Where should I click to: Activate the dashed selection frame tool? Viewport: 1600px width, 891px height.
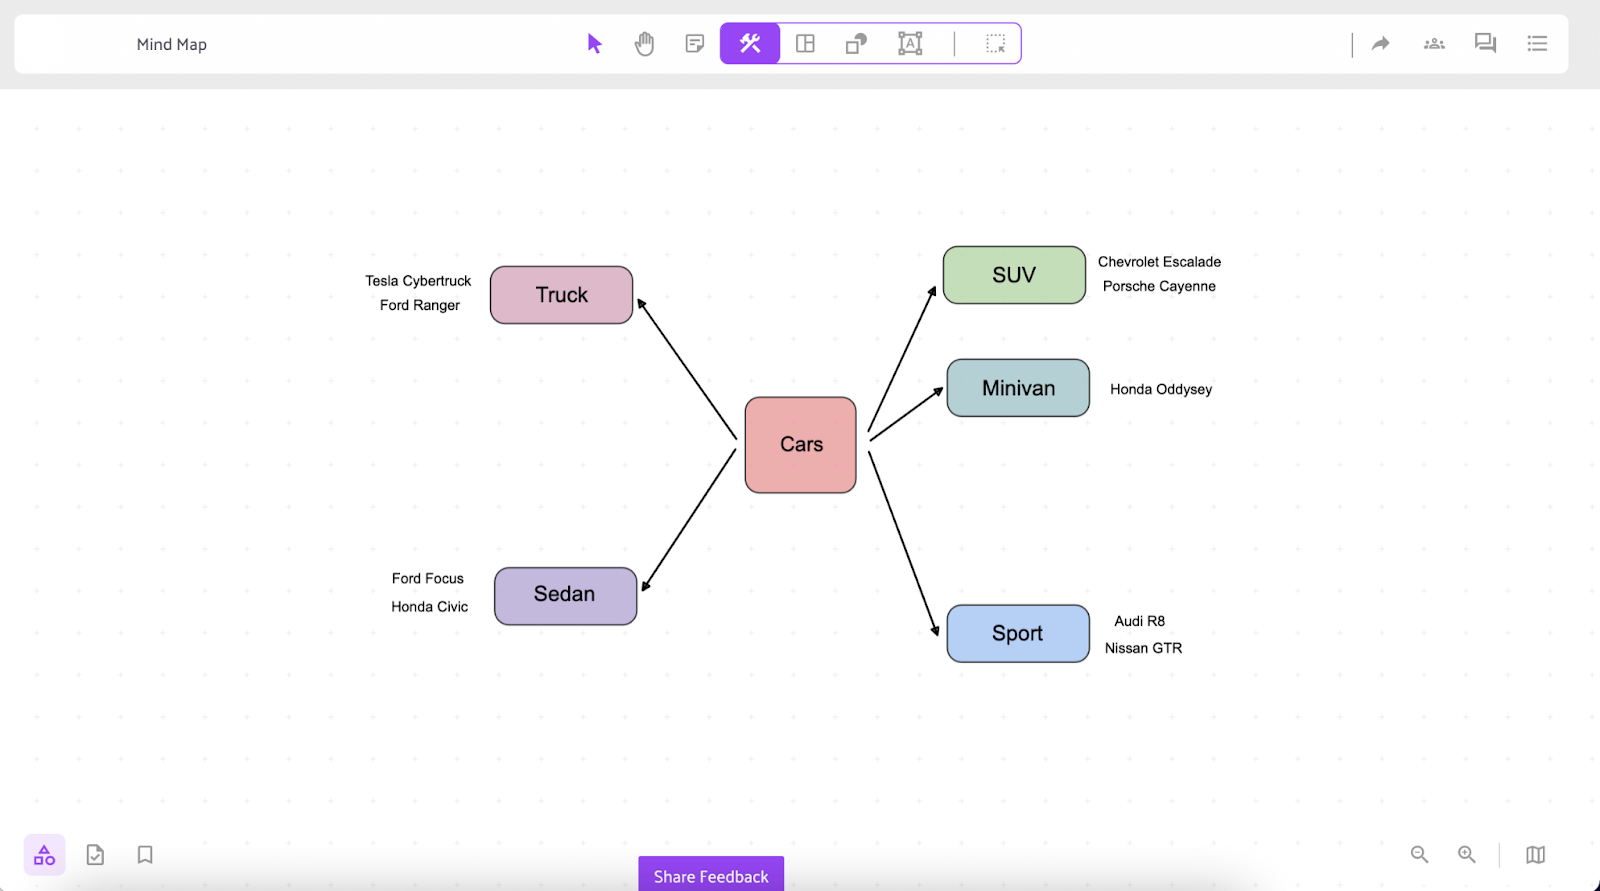point(995,44)
